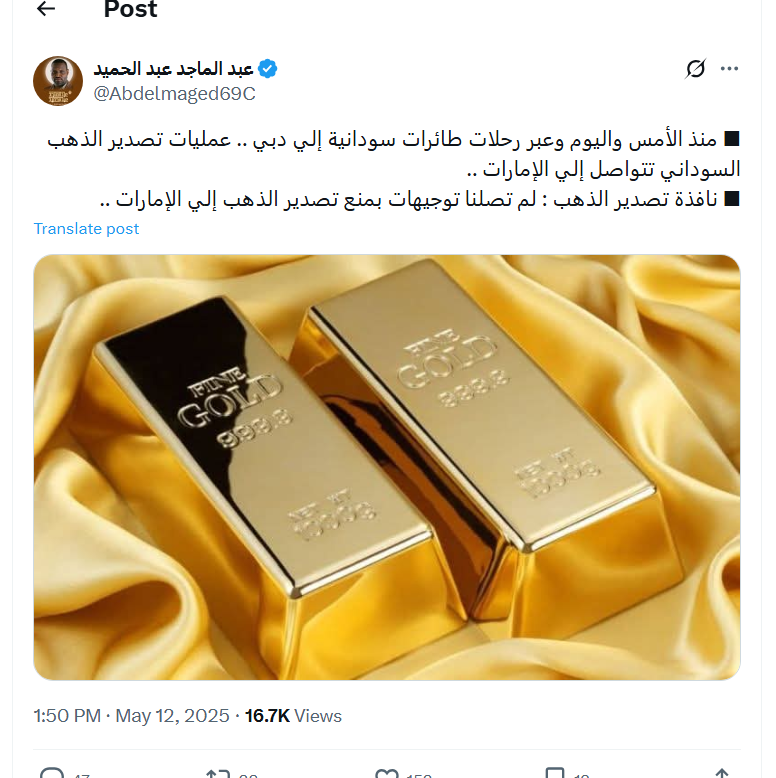Click the 1:50 PM May 12, 2025 timestamp
776x778 pixels.
pos(131,716)
